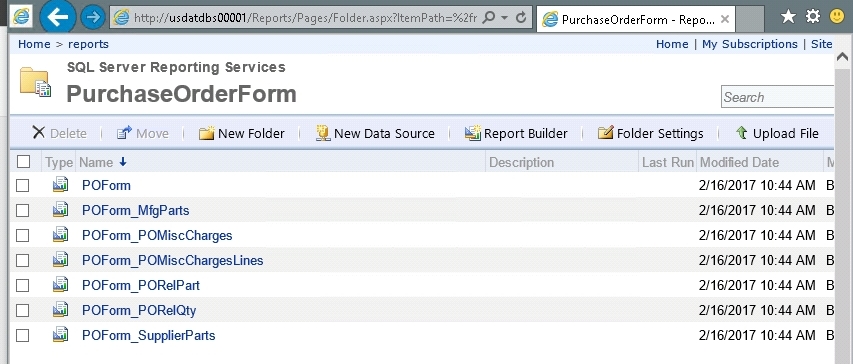
Task: Open the POForm report link
Action: 107,186
